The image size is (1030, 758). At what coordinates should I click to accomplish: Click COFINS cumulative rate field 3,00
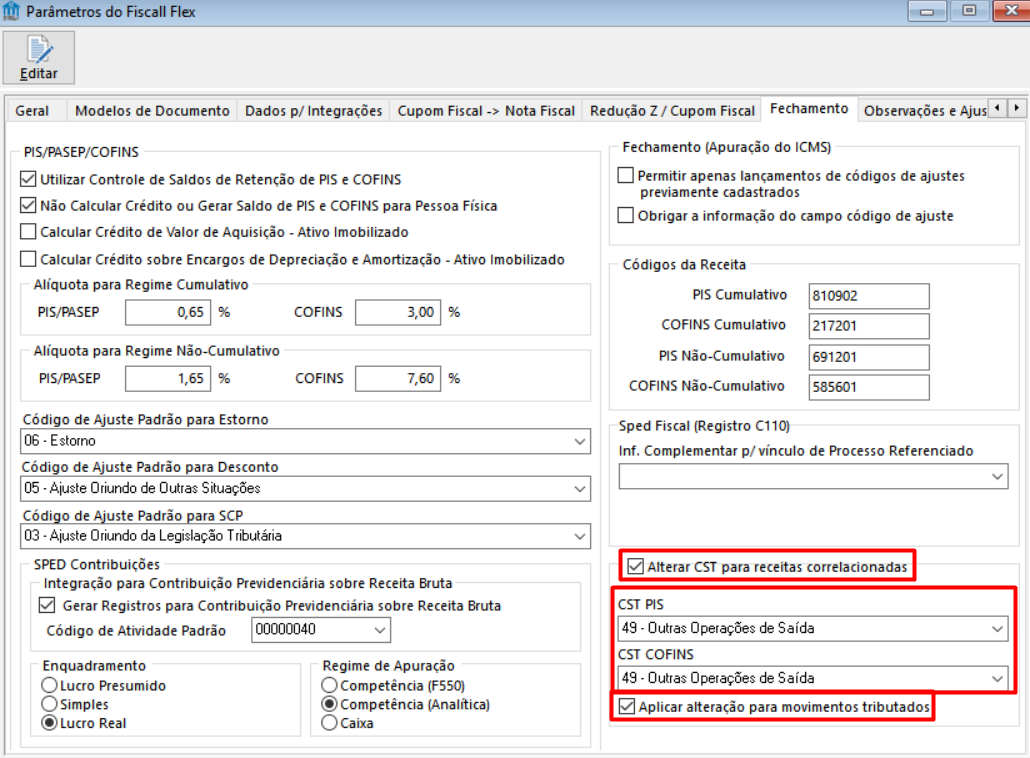398,312
